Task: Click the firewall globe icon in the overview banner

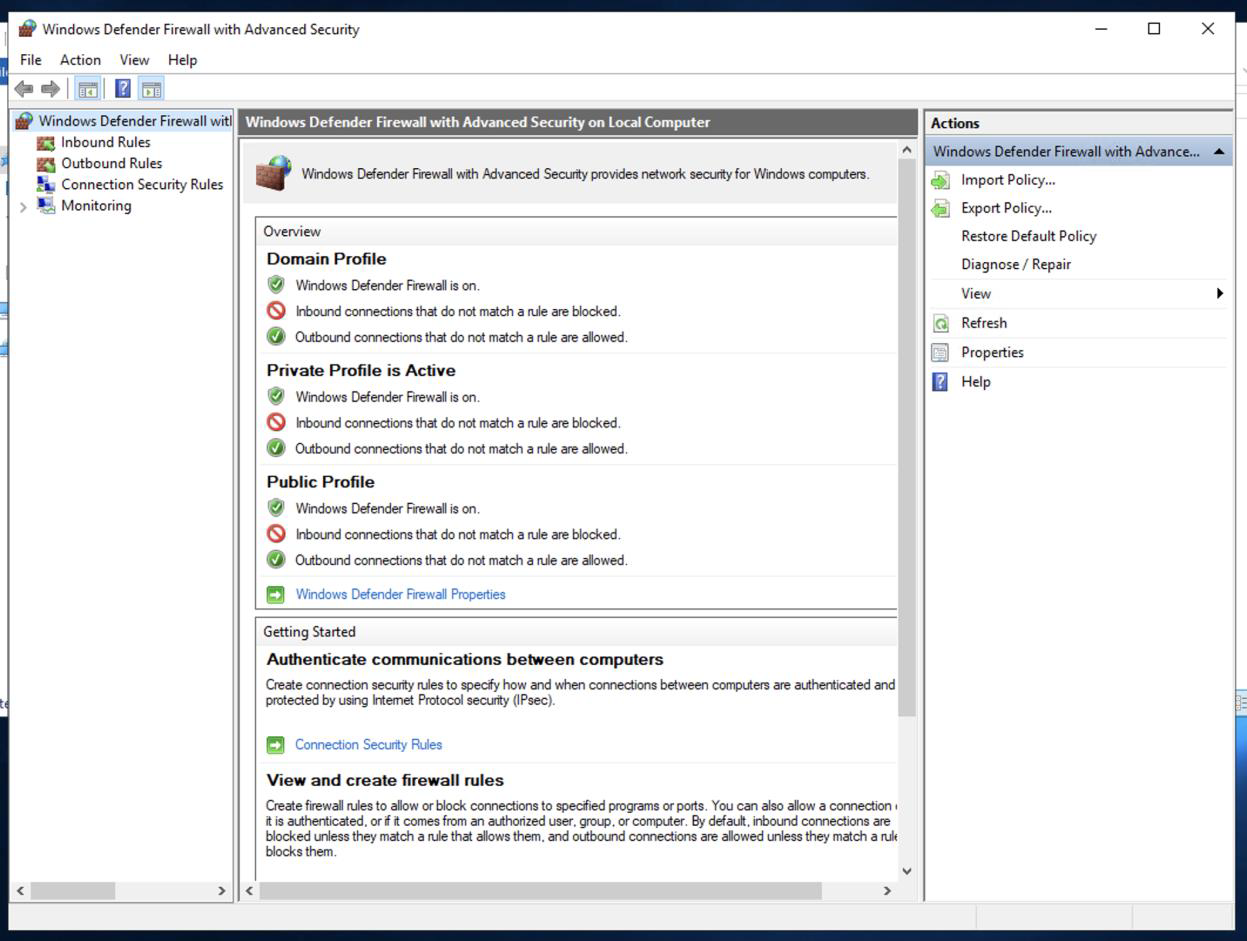Action: click(x=273, y=173)
